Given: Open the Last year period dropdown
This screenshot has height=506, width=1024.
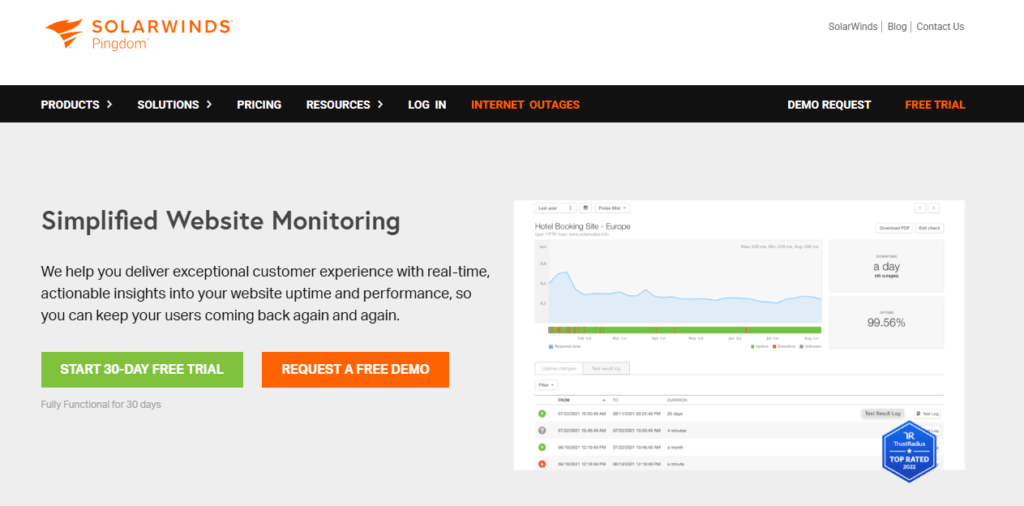Looking at the screenshot, I should click(555, 208).
